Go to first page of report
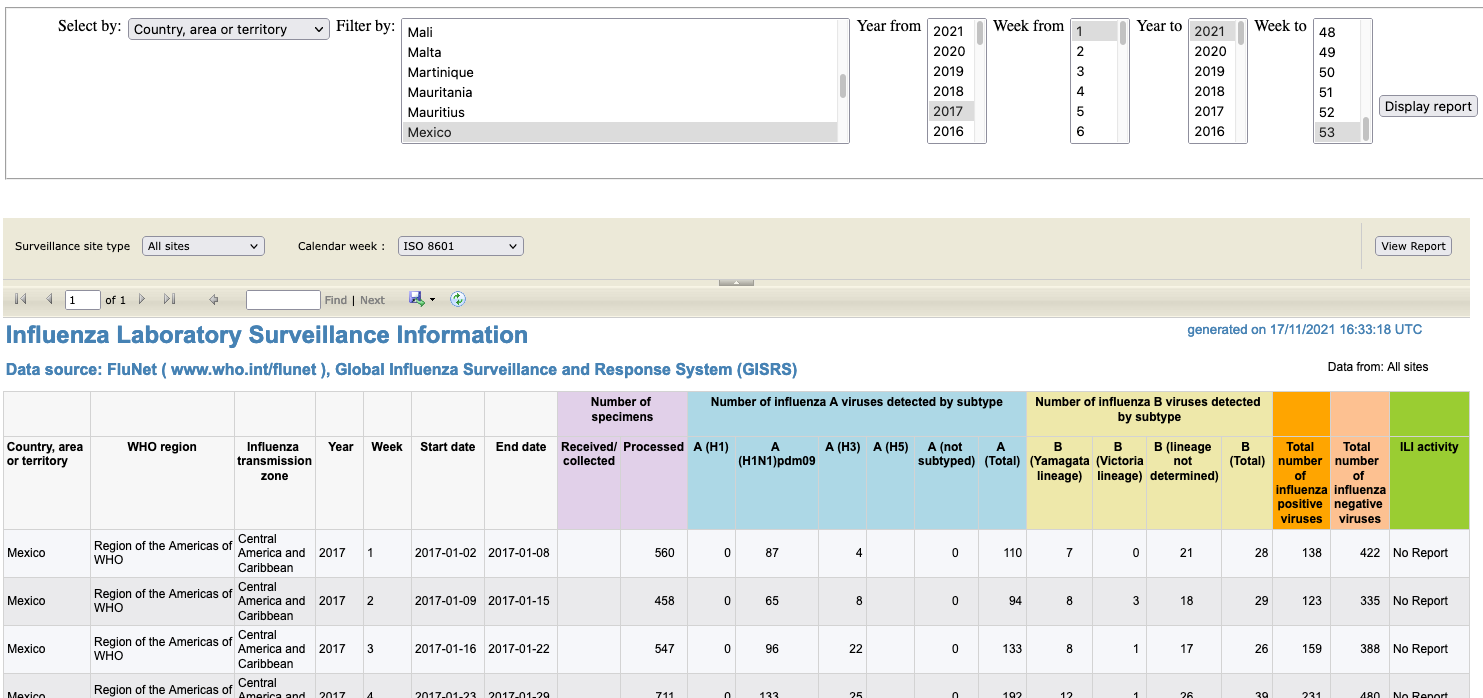This screenshot has height=698, width=1483. pos(20,299)
